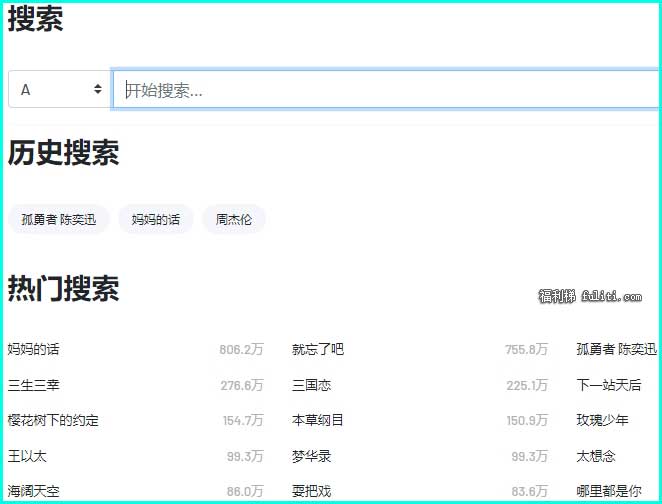
Task: Open hot search 孤勇者 陈奕迅 in third column
Action: click(x=616, y=349)
